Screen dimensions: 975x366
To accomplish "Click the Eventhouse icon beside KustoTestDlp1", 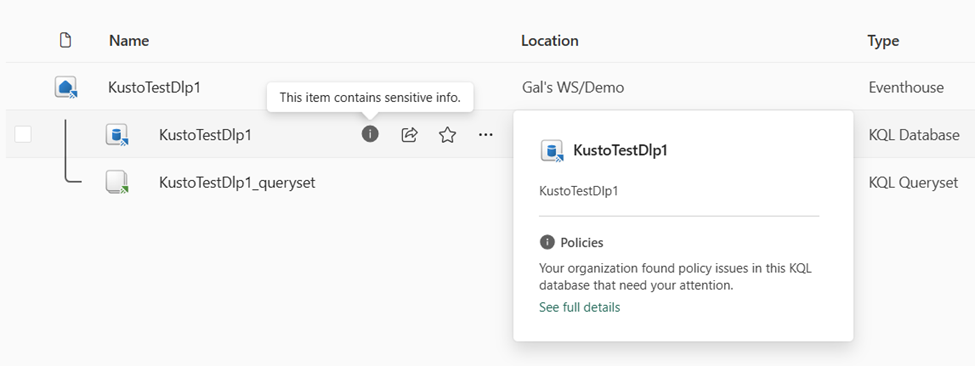I will [65, 88].
